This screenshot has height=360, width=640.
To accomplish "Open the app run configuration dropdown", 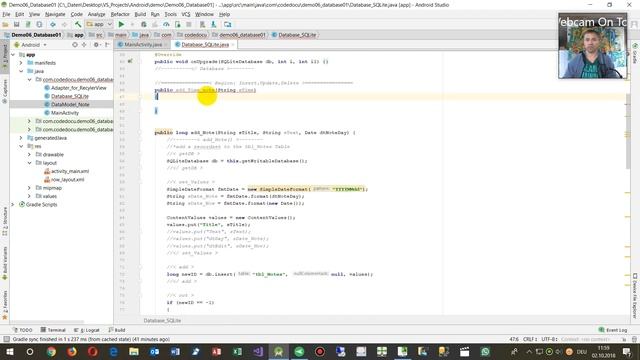I will [99, 24].
